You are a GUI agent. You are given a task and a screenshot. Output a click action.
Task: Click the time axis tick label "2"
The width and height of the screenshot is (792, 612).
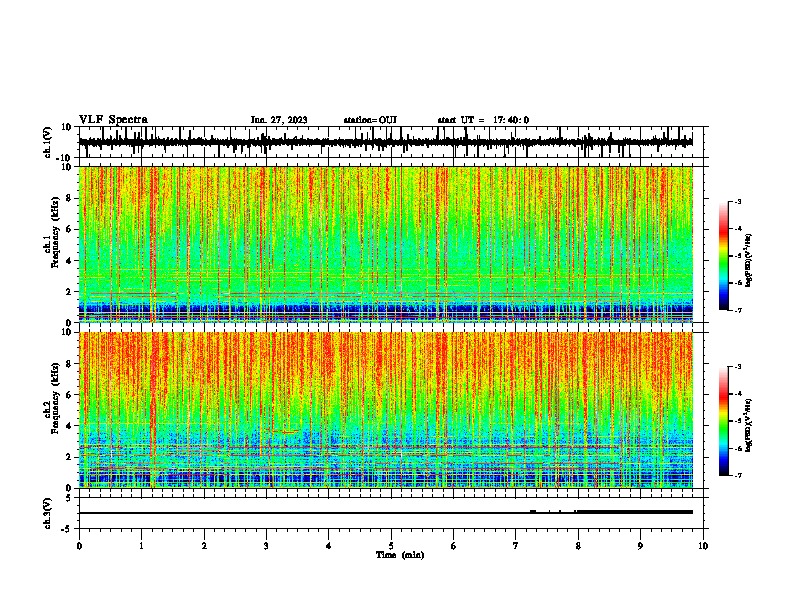[204, 546]
